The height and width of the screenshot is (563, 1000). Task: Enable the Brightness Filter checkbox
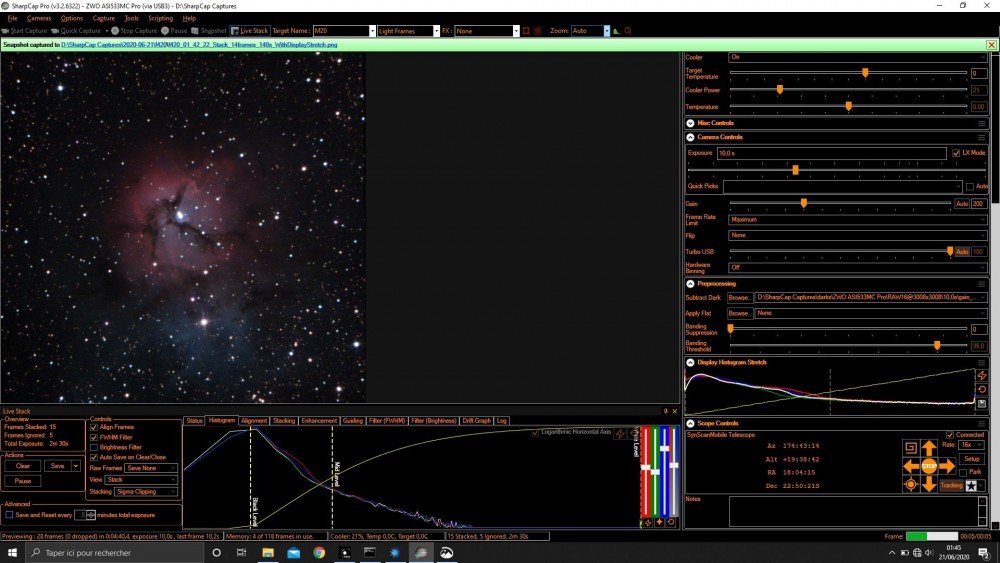(94, 447)
